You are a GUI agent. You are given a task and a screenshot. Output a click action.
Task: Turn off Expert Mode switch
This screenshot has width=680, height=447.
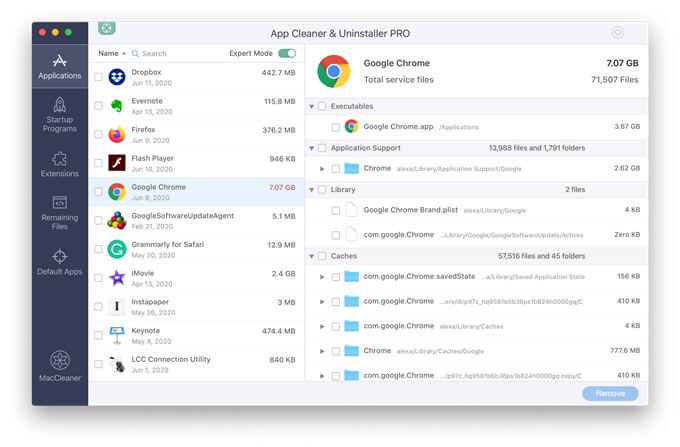[287, 53]
